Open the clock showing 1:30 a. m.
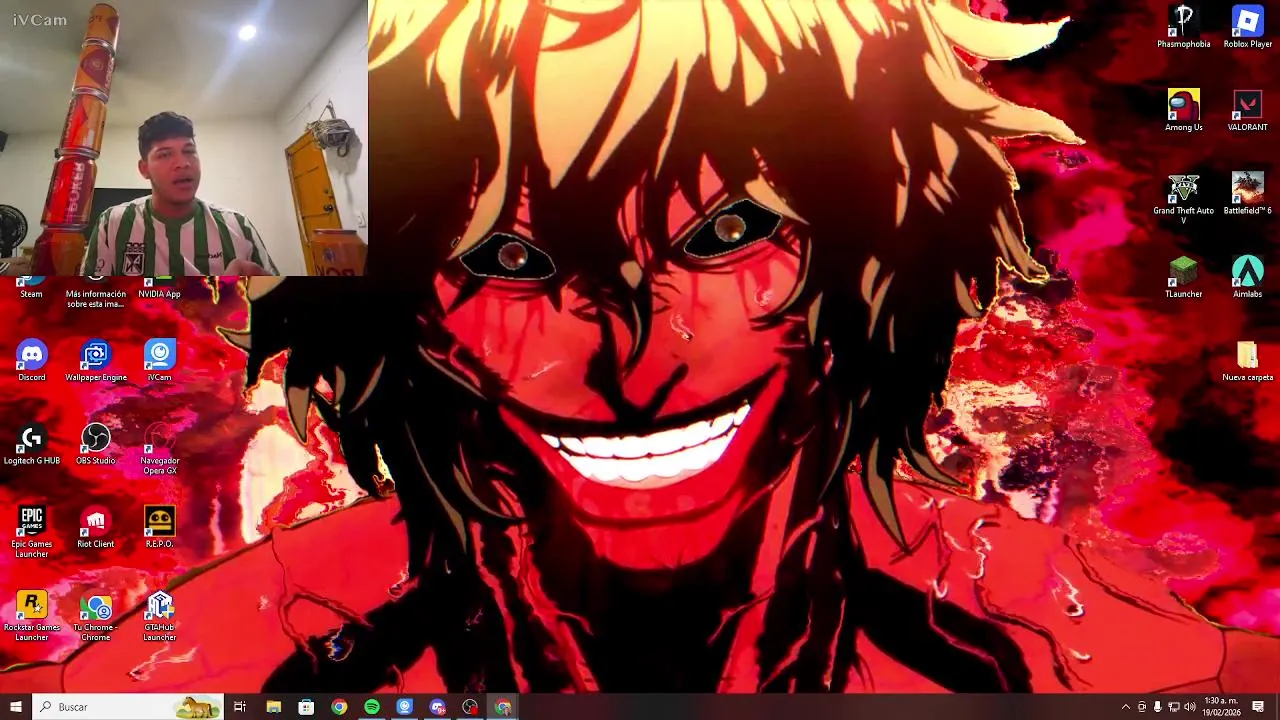Screen dimensions: 1280x720 [1222, 707]
